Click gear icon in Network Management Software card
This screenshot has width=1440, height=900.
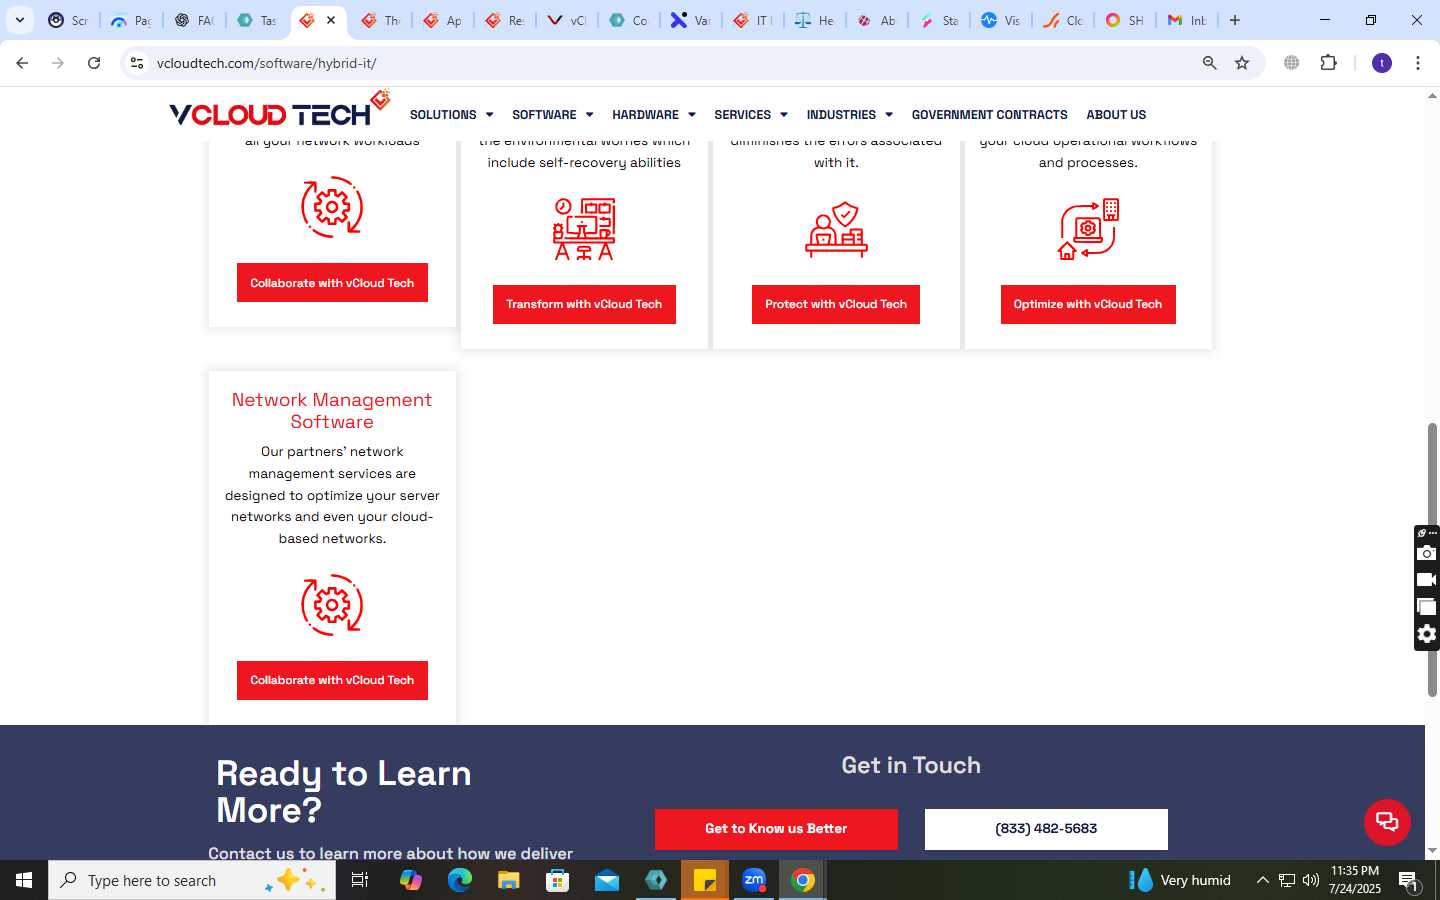point(332,605)
